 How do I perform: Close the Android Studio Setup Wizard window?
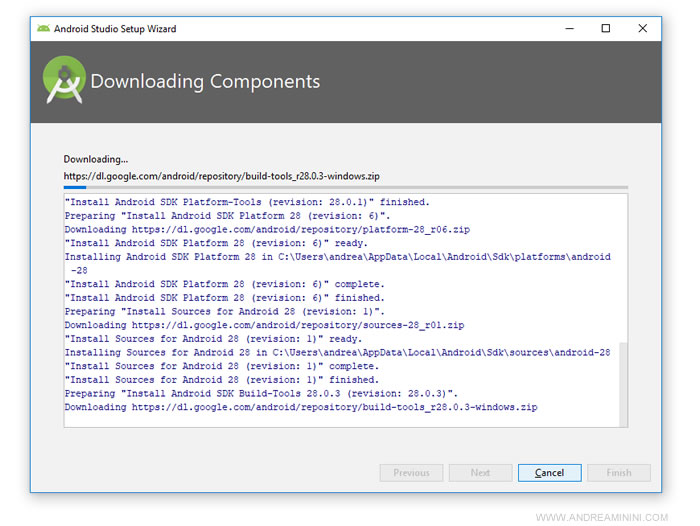click(642, 29)
